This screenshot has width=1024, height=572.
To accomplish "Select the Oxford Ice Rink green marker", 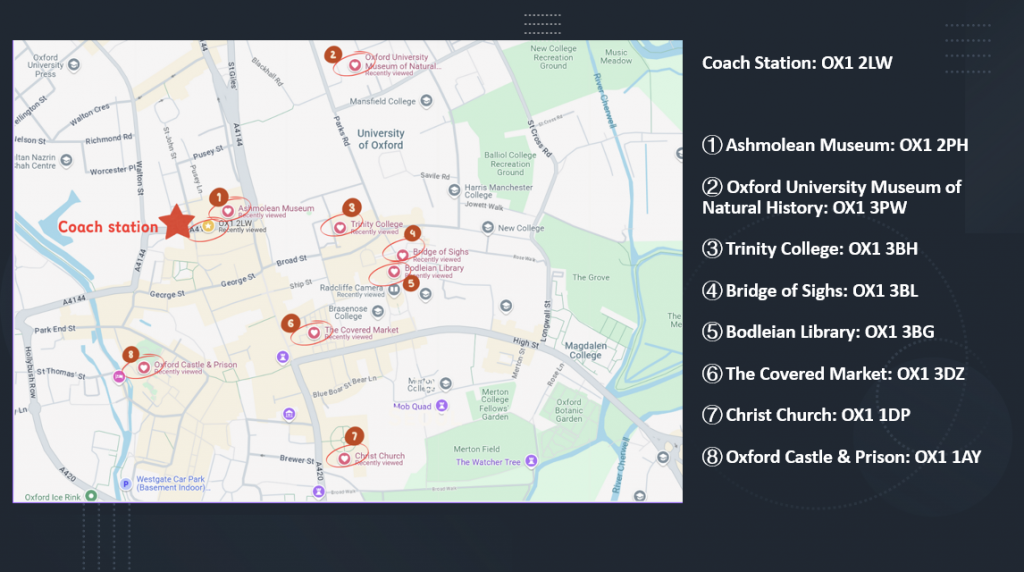I will pyautogui.click(x=90, y=494).
